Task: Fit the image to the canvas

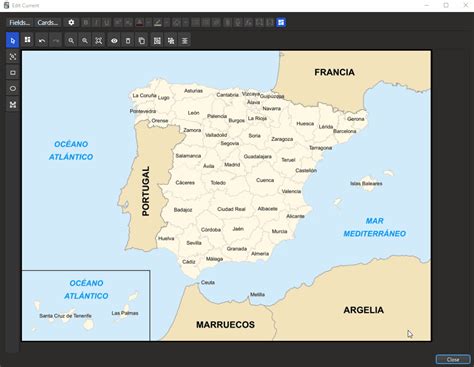Action: point(99,41)
